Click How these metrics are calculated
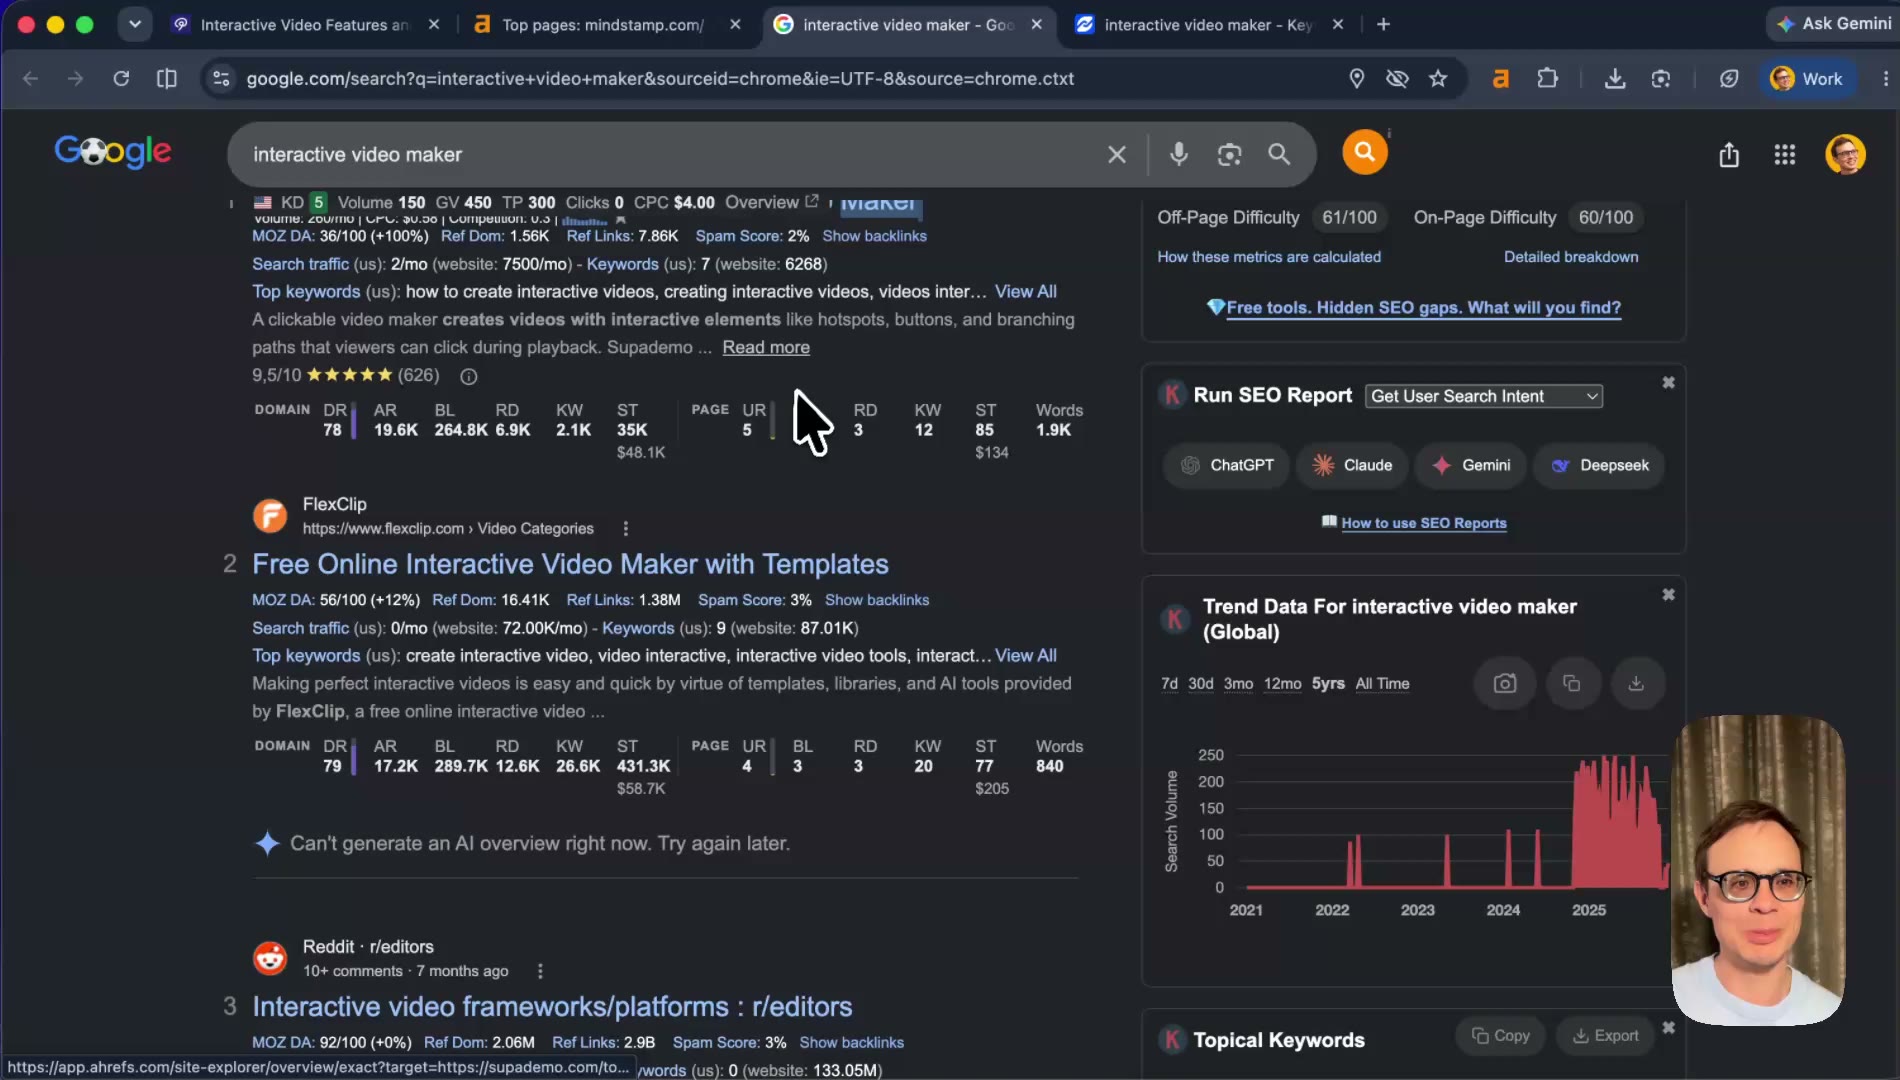This screenshot has width=1900, height=1080. tap(1269, 257)
